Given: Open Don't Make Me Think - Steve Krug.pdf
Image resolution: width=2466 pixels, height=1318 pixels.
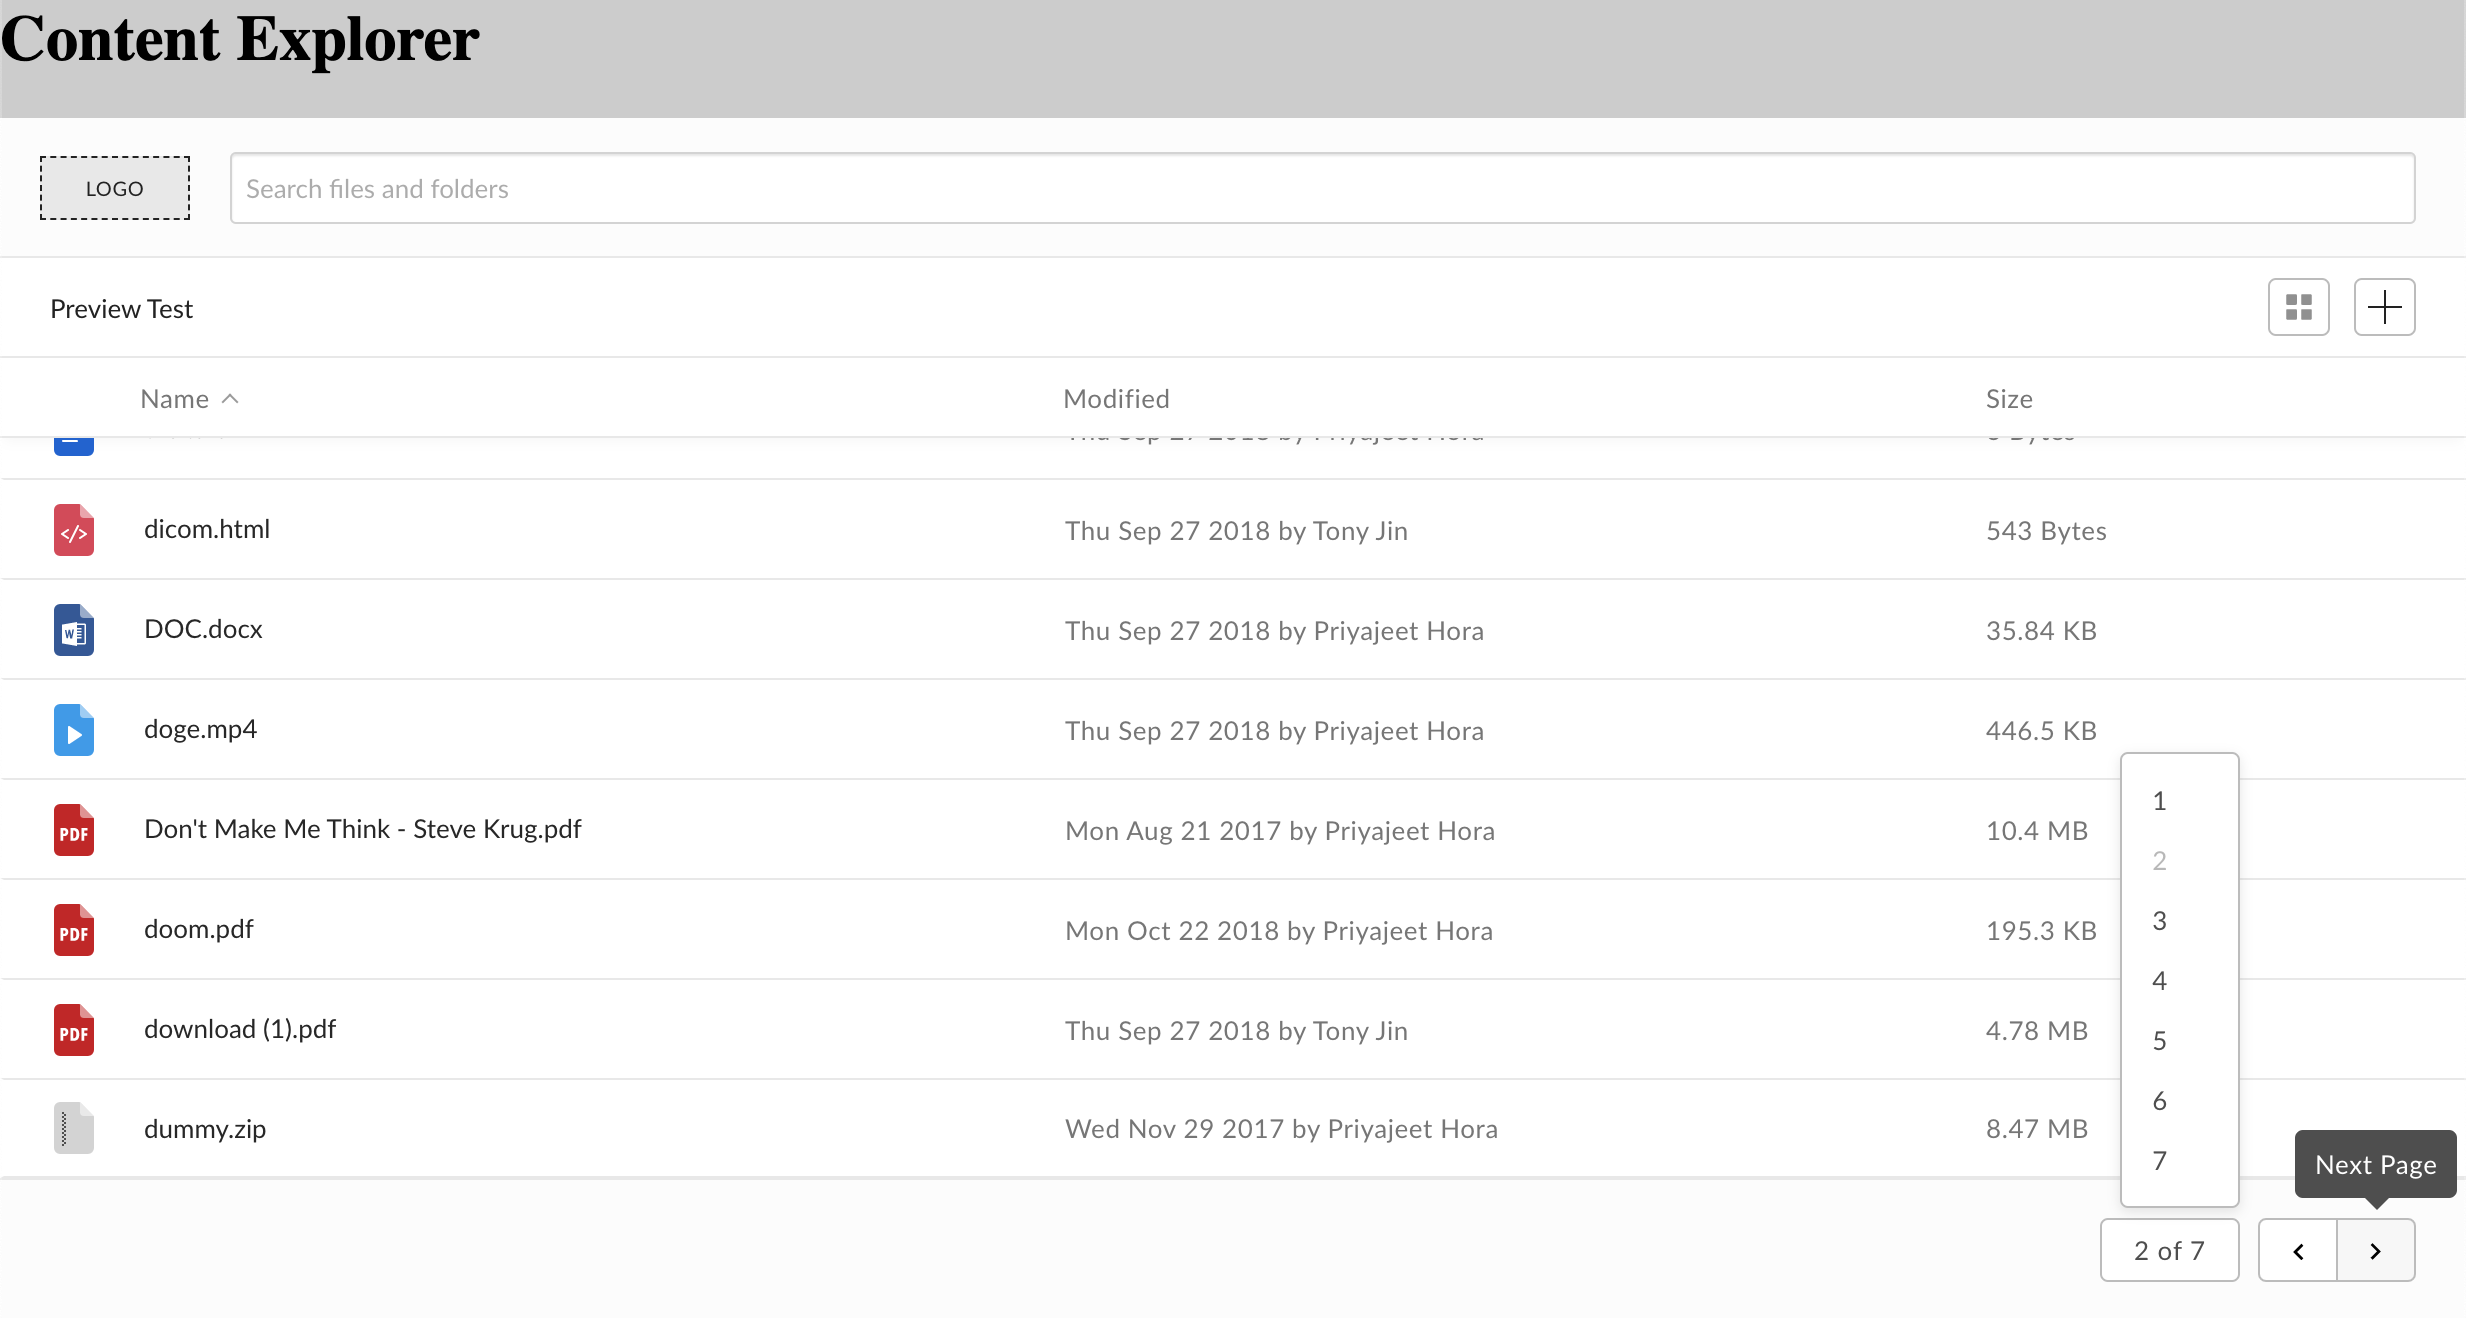Looking at the screenshot, I should pos(362,829).
